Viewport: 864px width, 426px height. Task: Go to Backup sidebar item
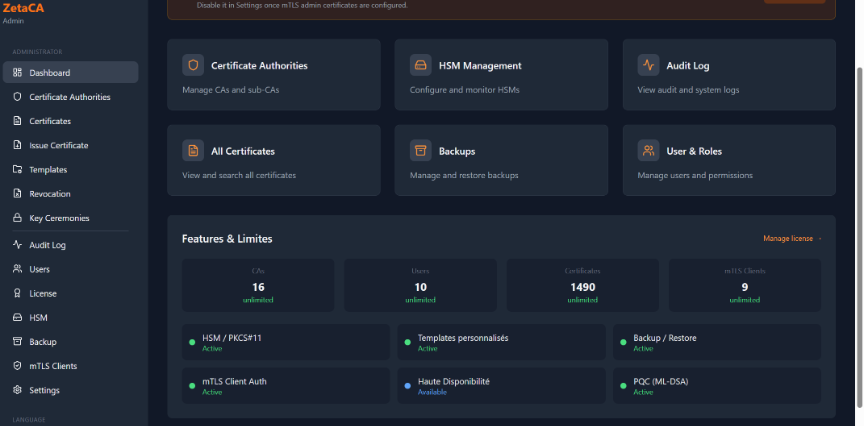tap(71, 342)
